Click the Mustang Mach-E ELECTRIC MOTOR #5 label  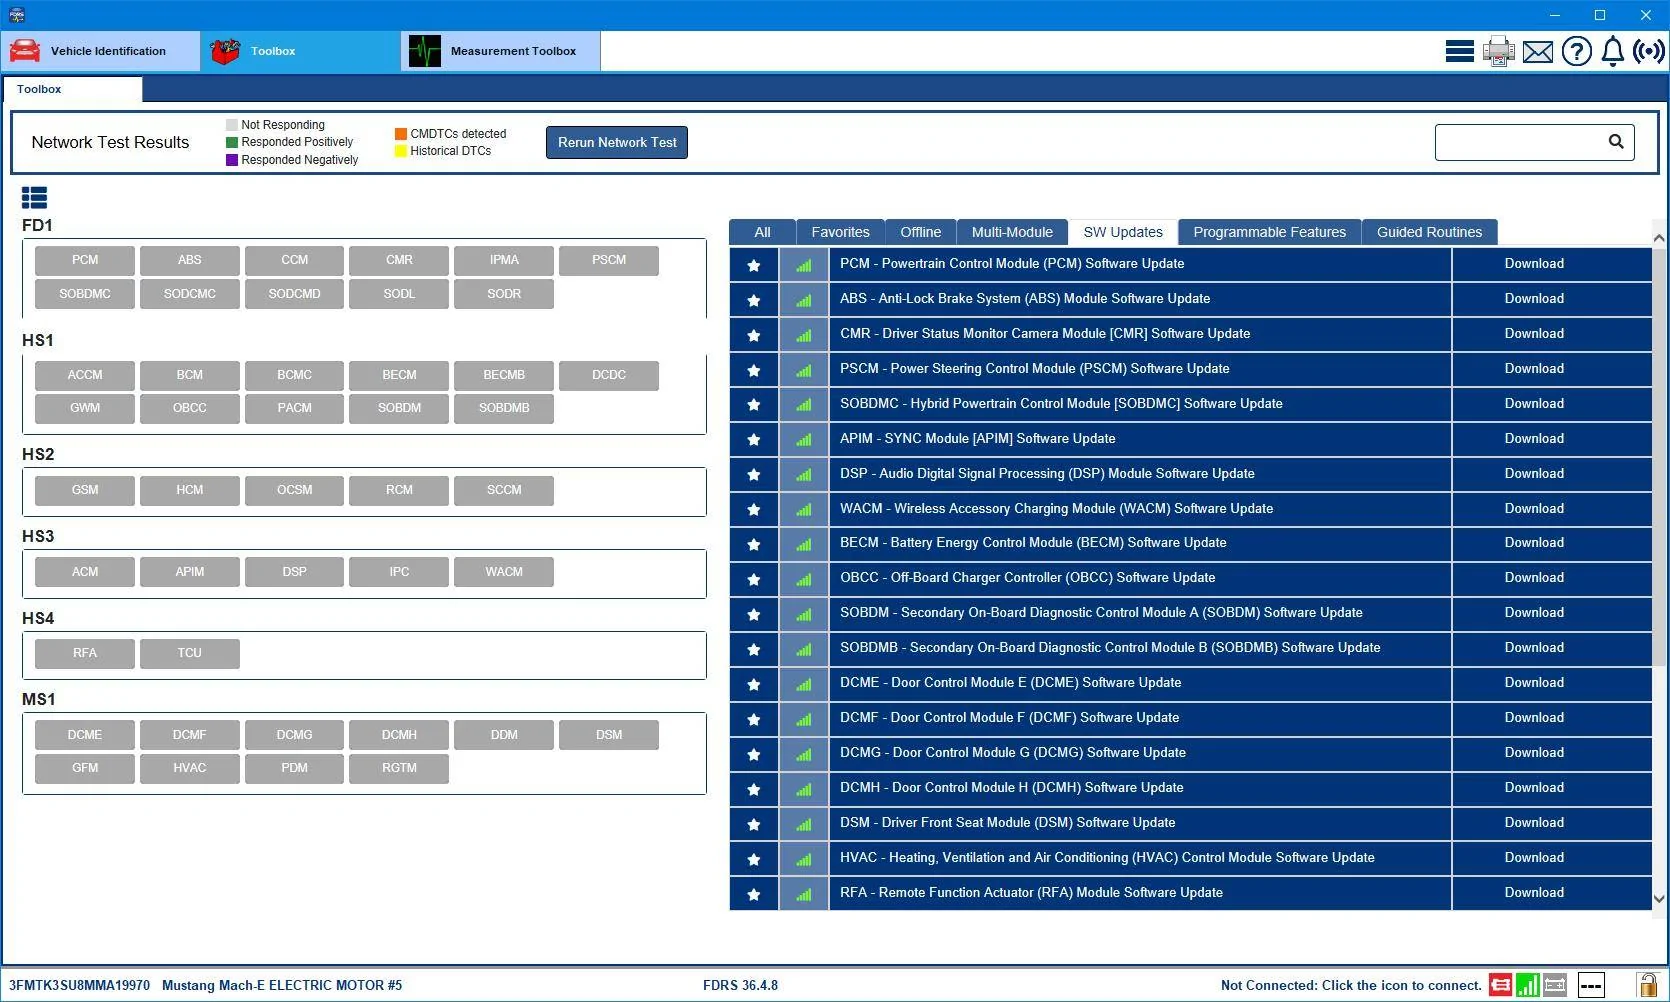(x=282, y=985)
